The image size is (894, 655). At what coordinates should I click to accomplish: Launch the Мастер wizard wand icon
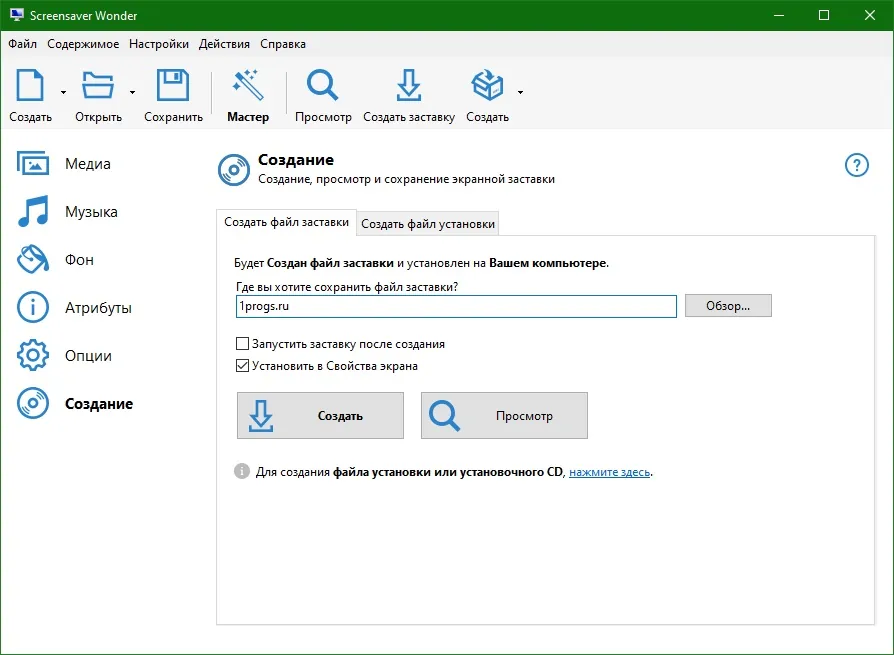[248, 86]
